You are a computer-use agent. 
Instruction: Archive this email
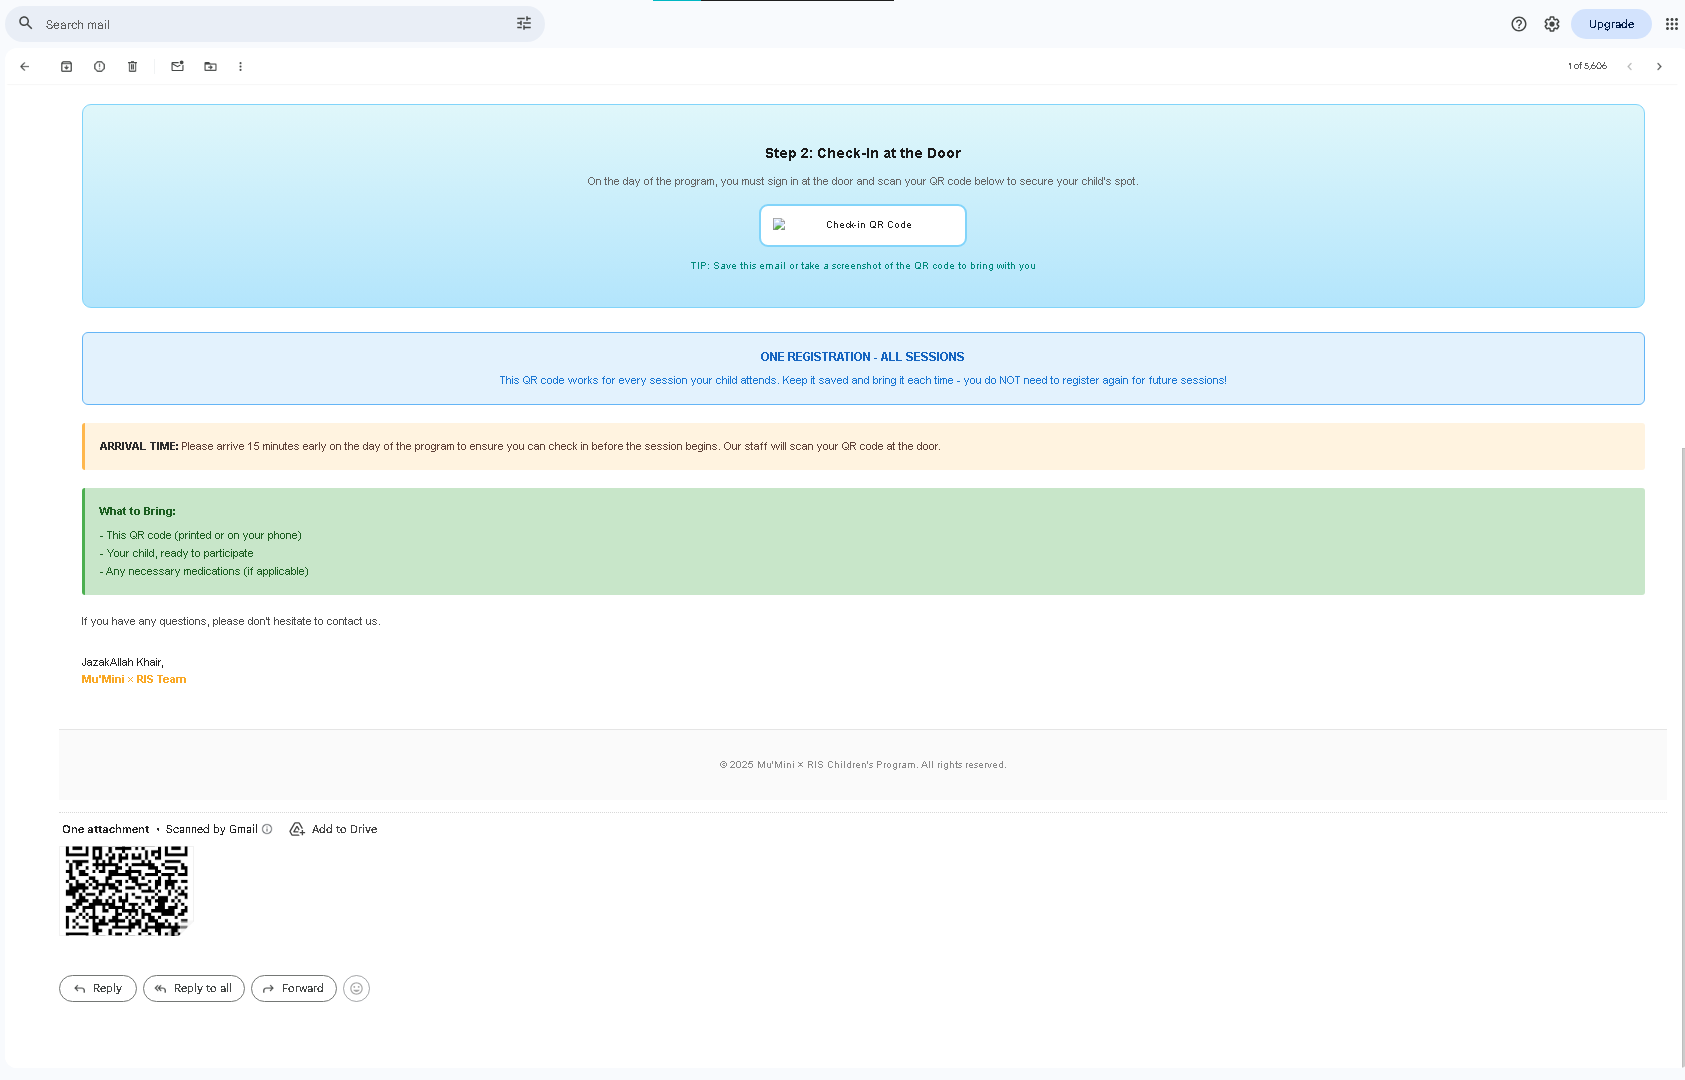coord(66,66)
